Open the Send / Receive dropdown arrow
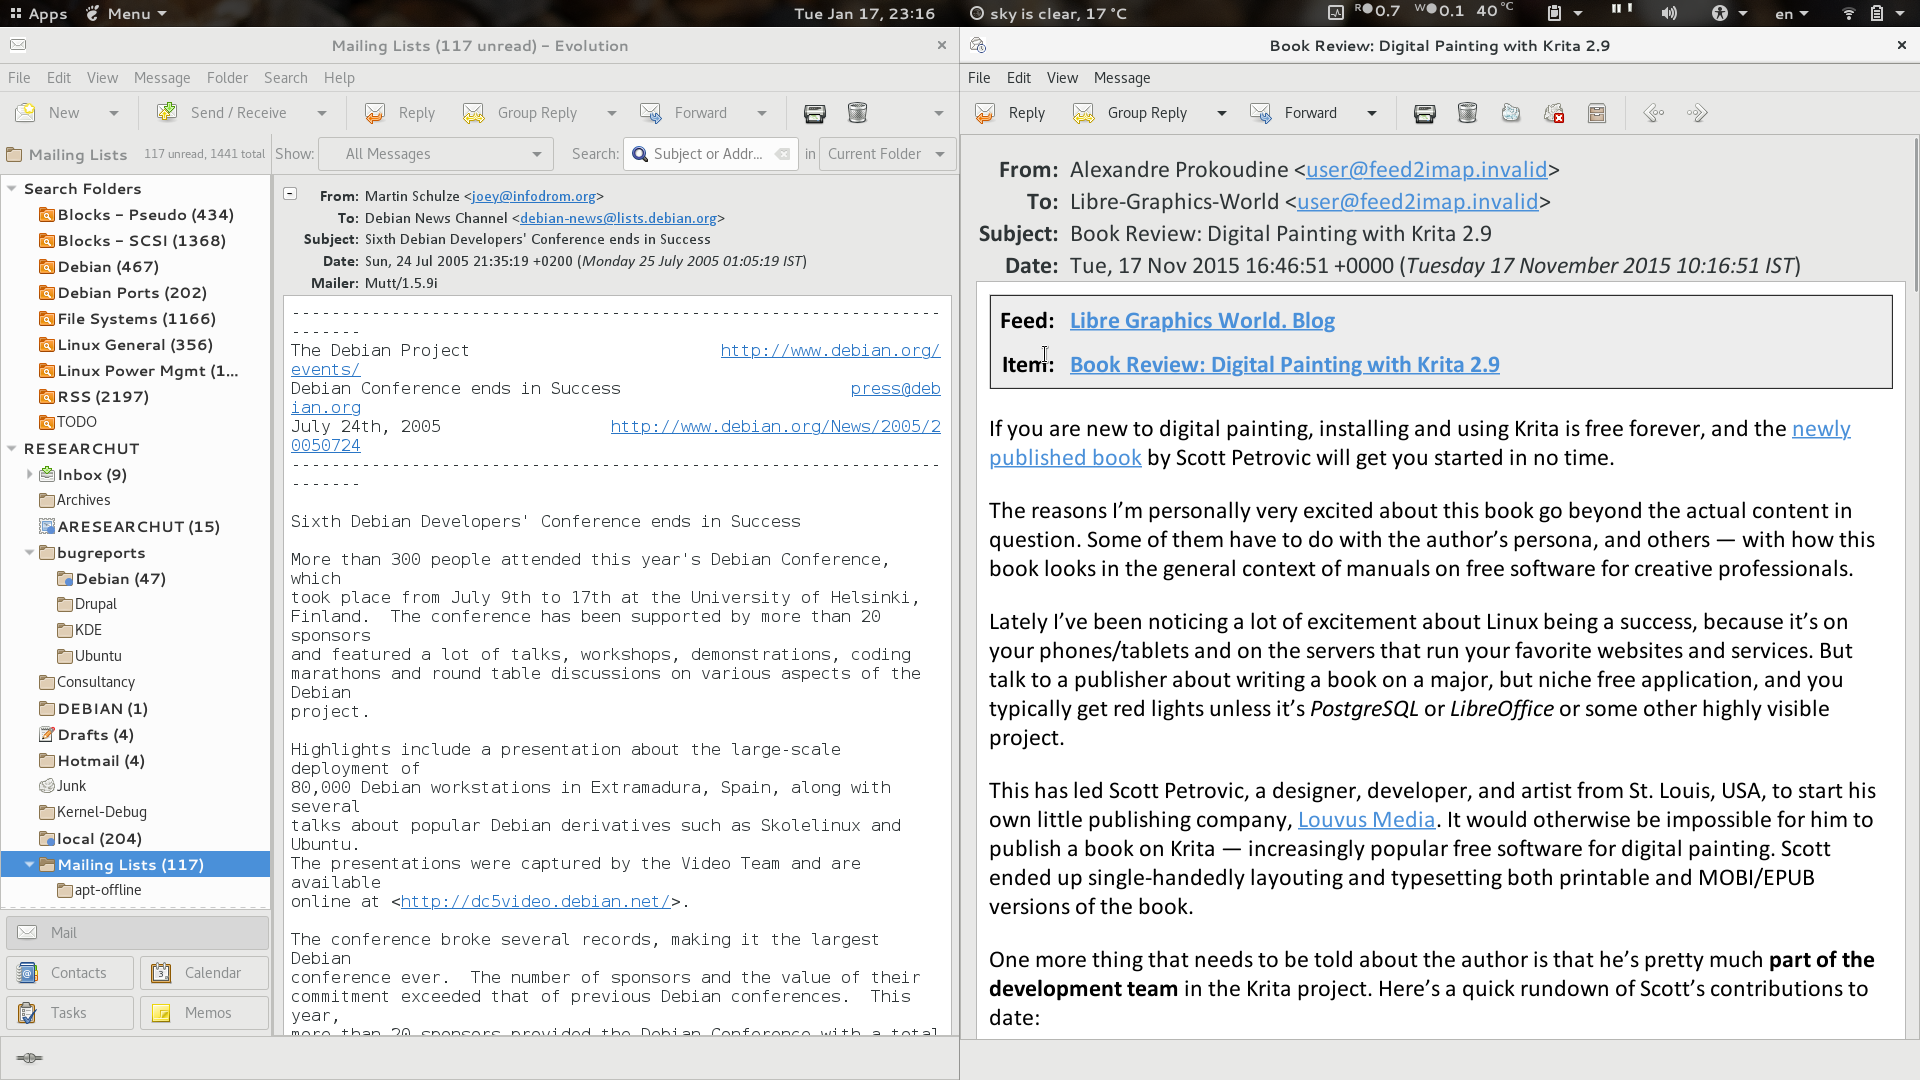Screen dimensions: 1920x1080 [x=322, y=113]
